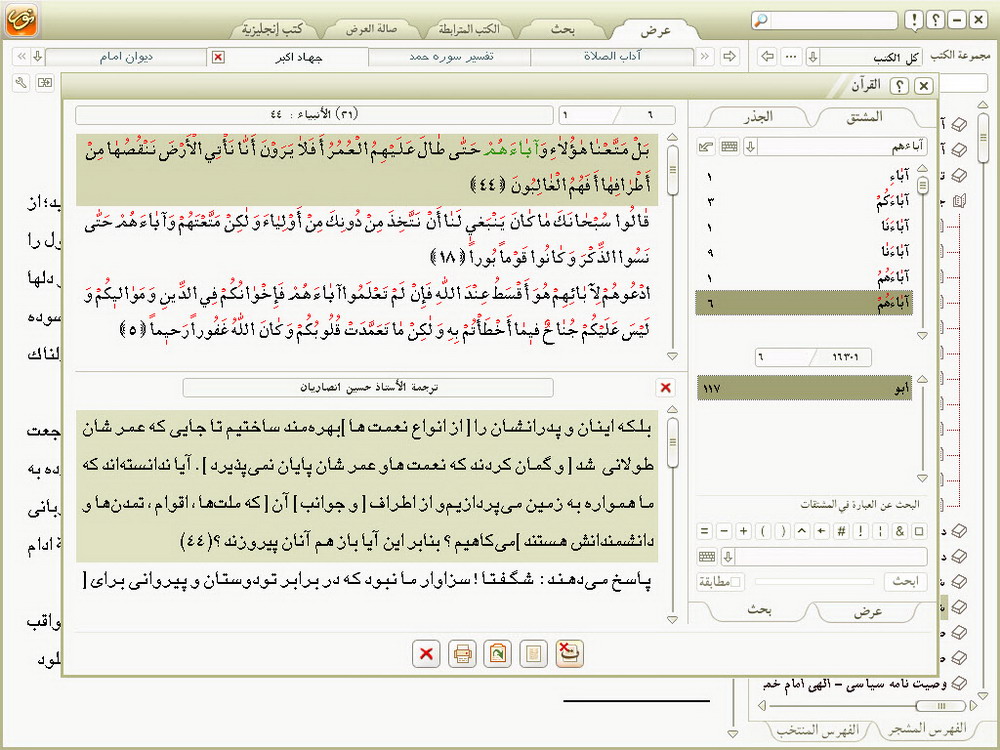Open keyboard for phrase search field

(x=707, y=557)
